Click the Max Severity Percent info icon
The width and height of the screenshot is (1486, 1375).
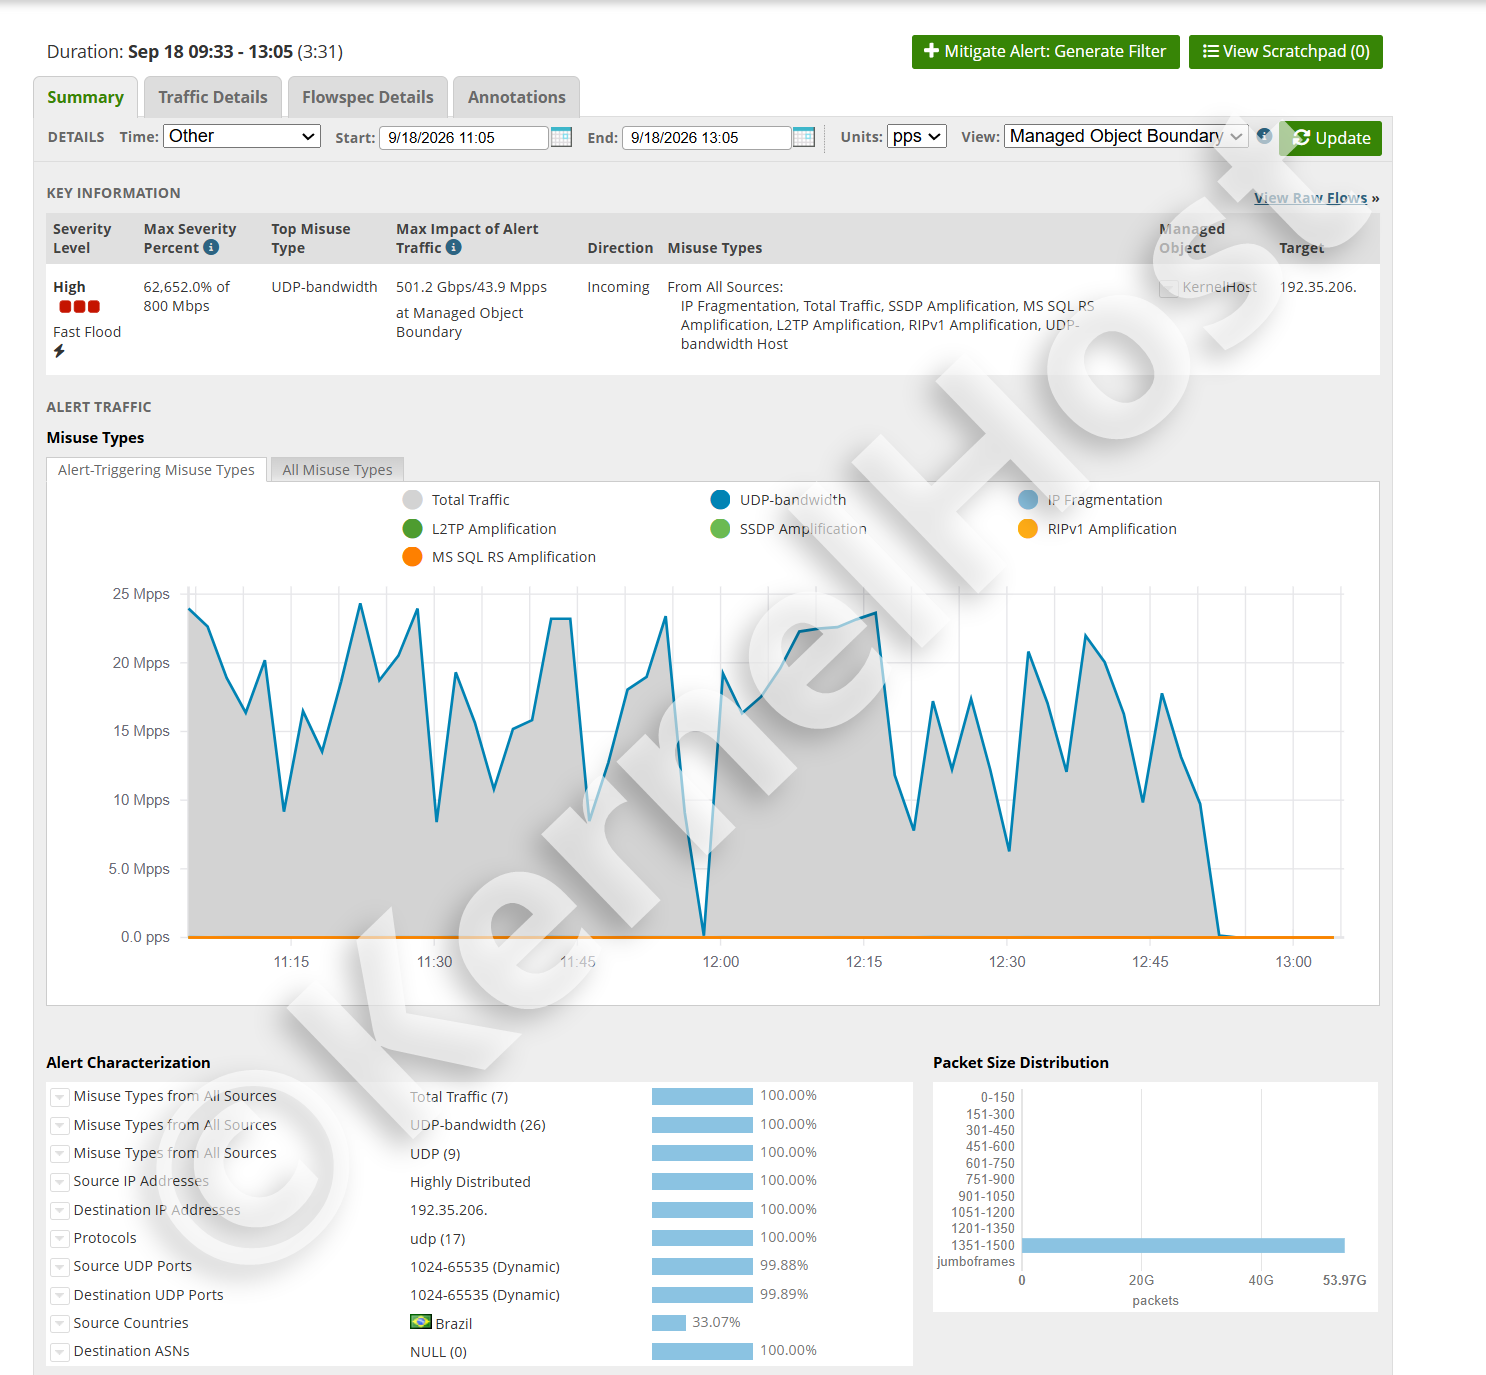point(211,247)
